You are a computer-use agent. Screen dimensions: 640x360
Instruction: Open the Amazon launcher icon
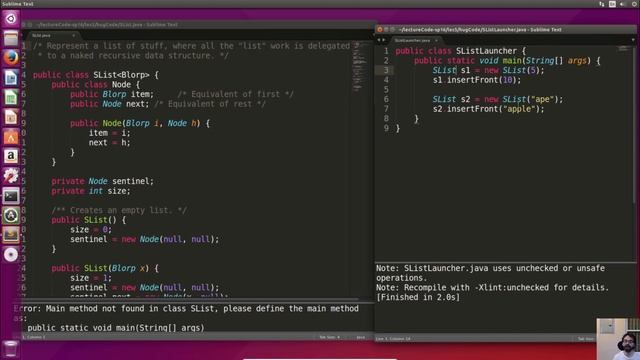tap(11, 156)
